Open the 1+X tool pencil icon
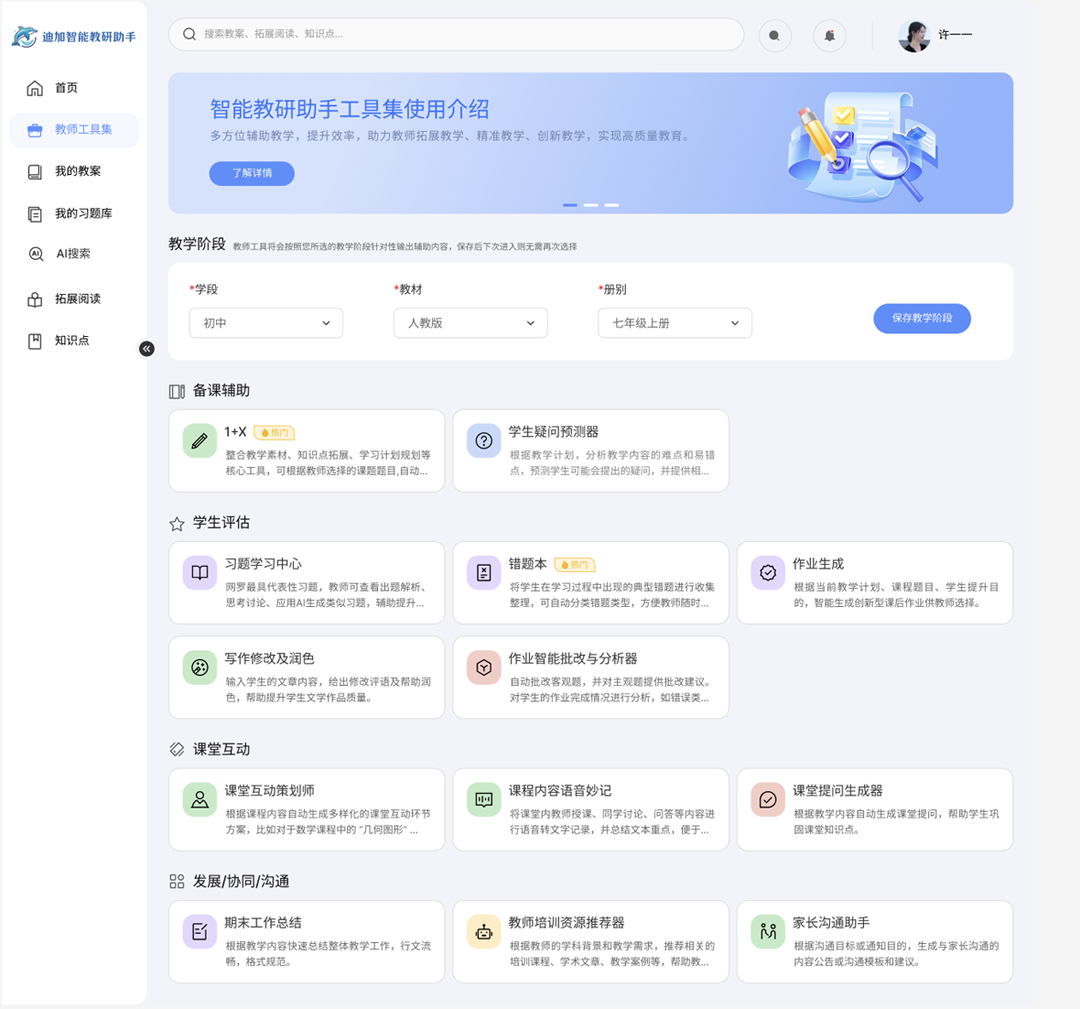 [x=200, y=441]
